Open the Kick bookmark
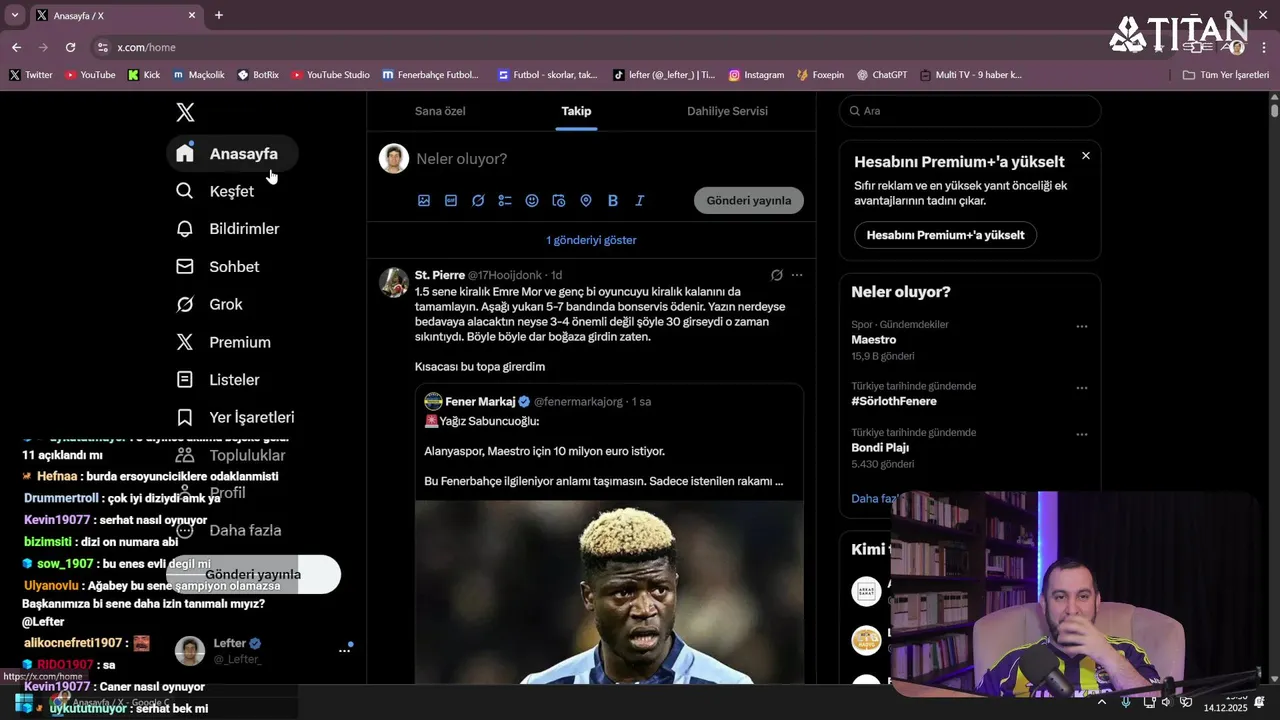 pos(144,75)
